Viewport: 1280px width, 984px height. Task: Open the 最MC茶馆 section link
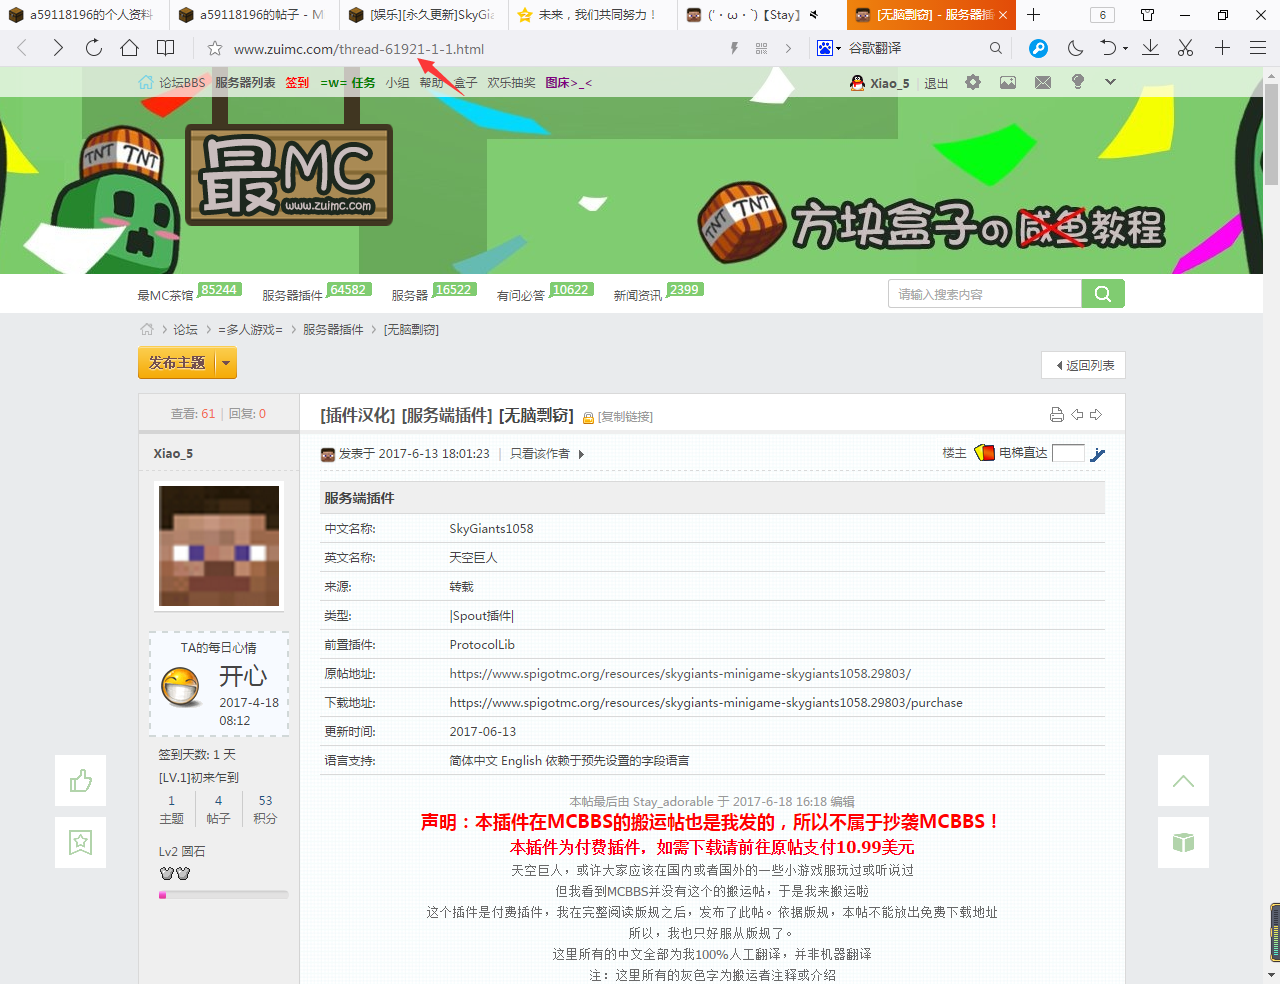point(165,295)
